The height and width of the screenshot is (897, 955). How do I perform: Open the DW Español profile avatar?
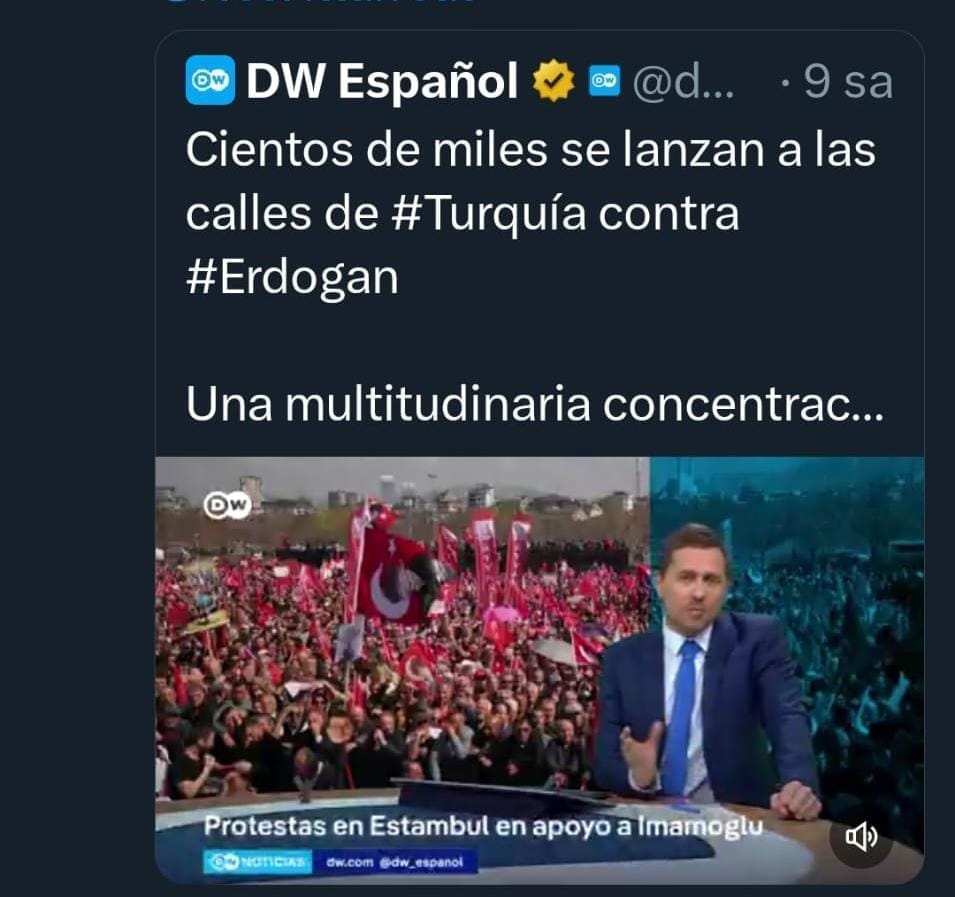(x=210, y=80)
